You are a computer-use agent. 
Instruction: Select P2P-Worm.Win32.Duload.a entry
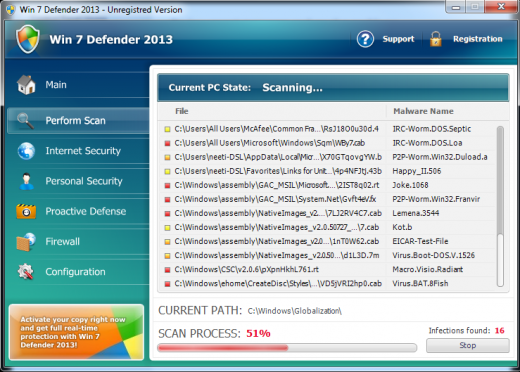328,157
